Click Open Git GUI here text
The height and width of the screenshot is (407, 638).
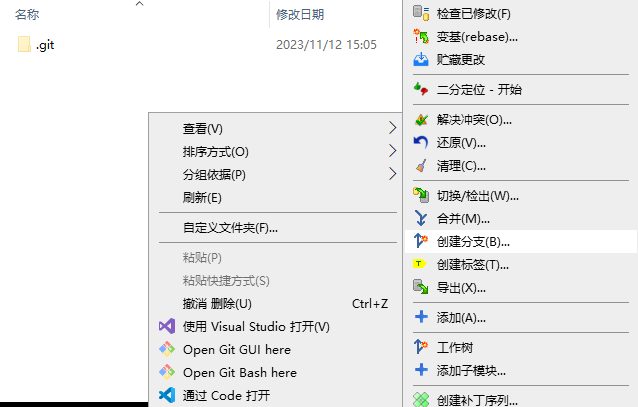237,350
